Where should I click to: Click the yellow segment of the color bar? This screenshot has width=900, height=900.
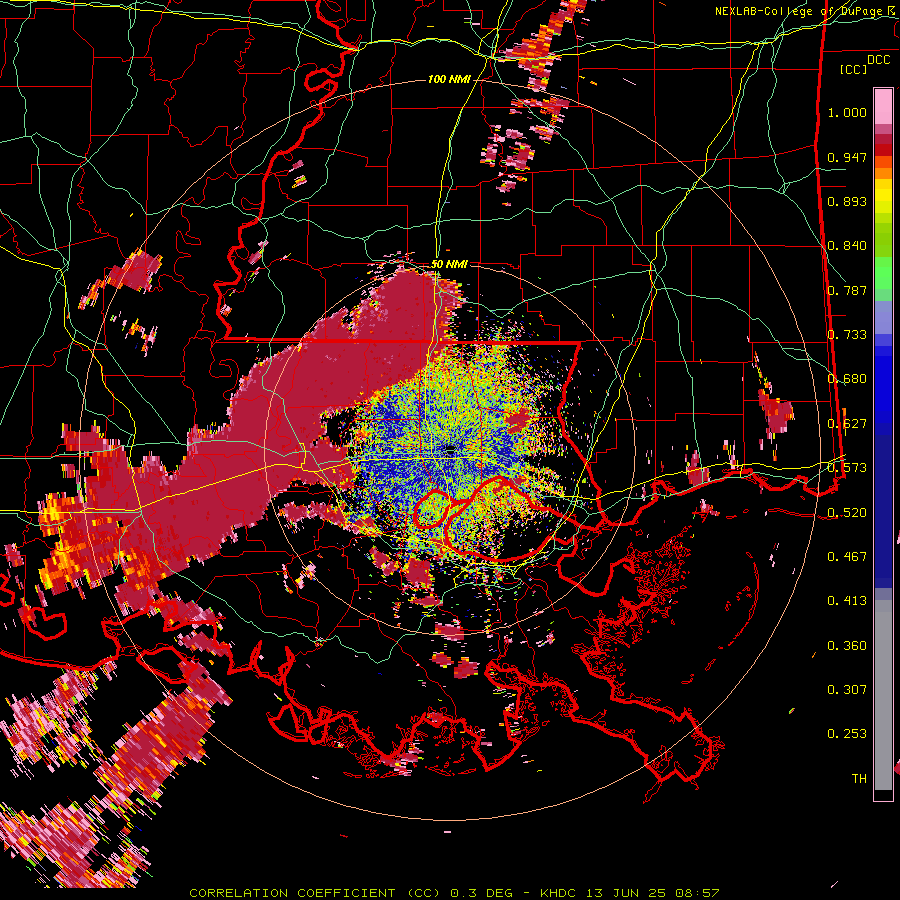[x=883, y=197]
